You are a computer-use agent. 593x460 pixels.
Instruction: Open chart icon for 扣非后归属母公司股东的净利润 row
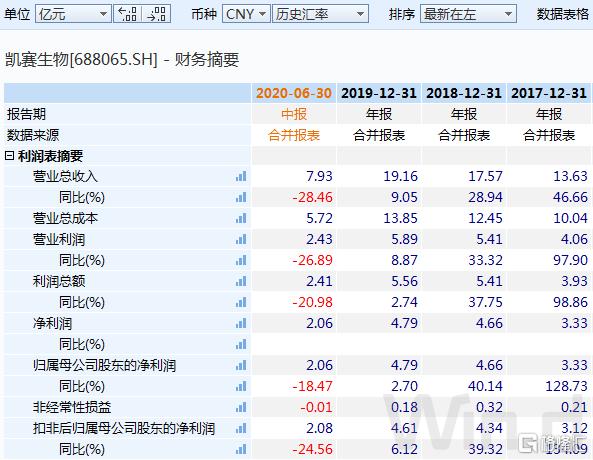pos(241,428)
